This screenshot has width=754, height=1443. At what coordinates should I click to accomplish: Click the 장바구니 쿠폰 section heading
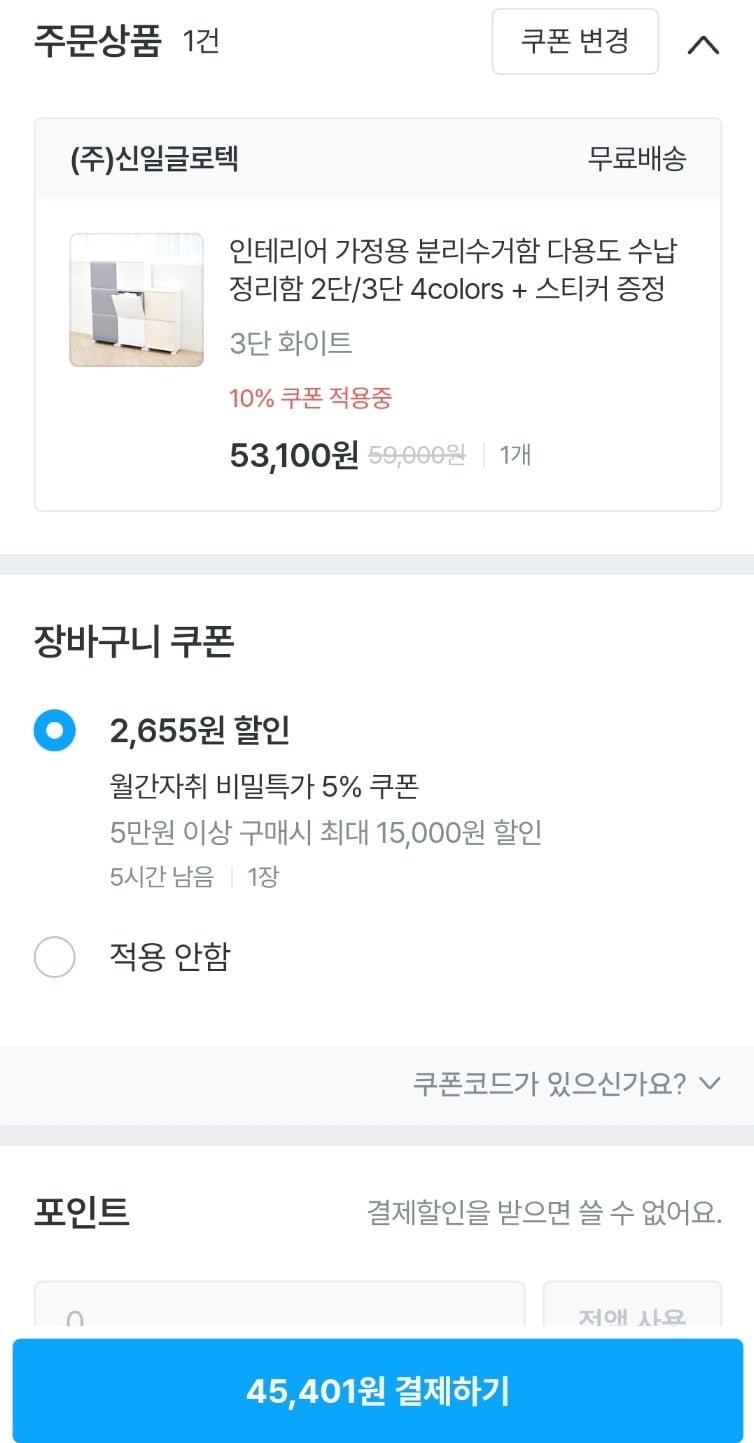coord(134,642)
